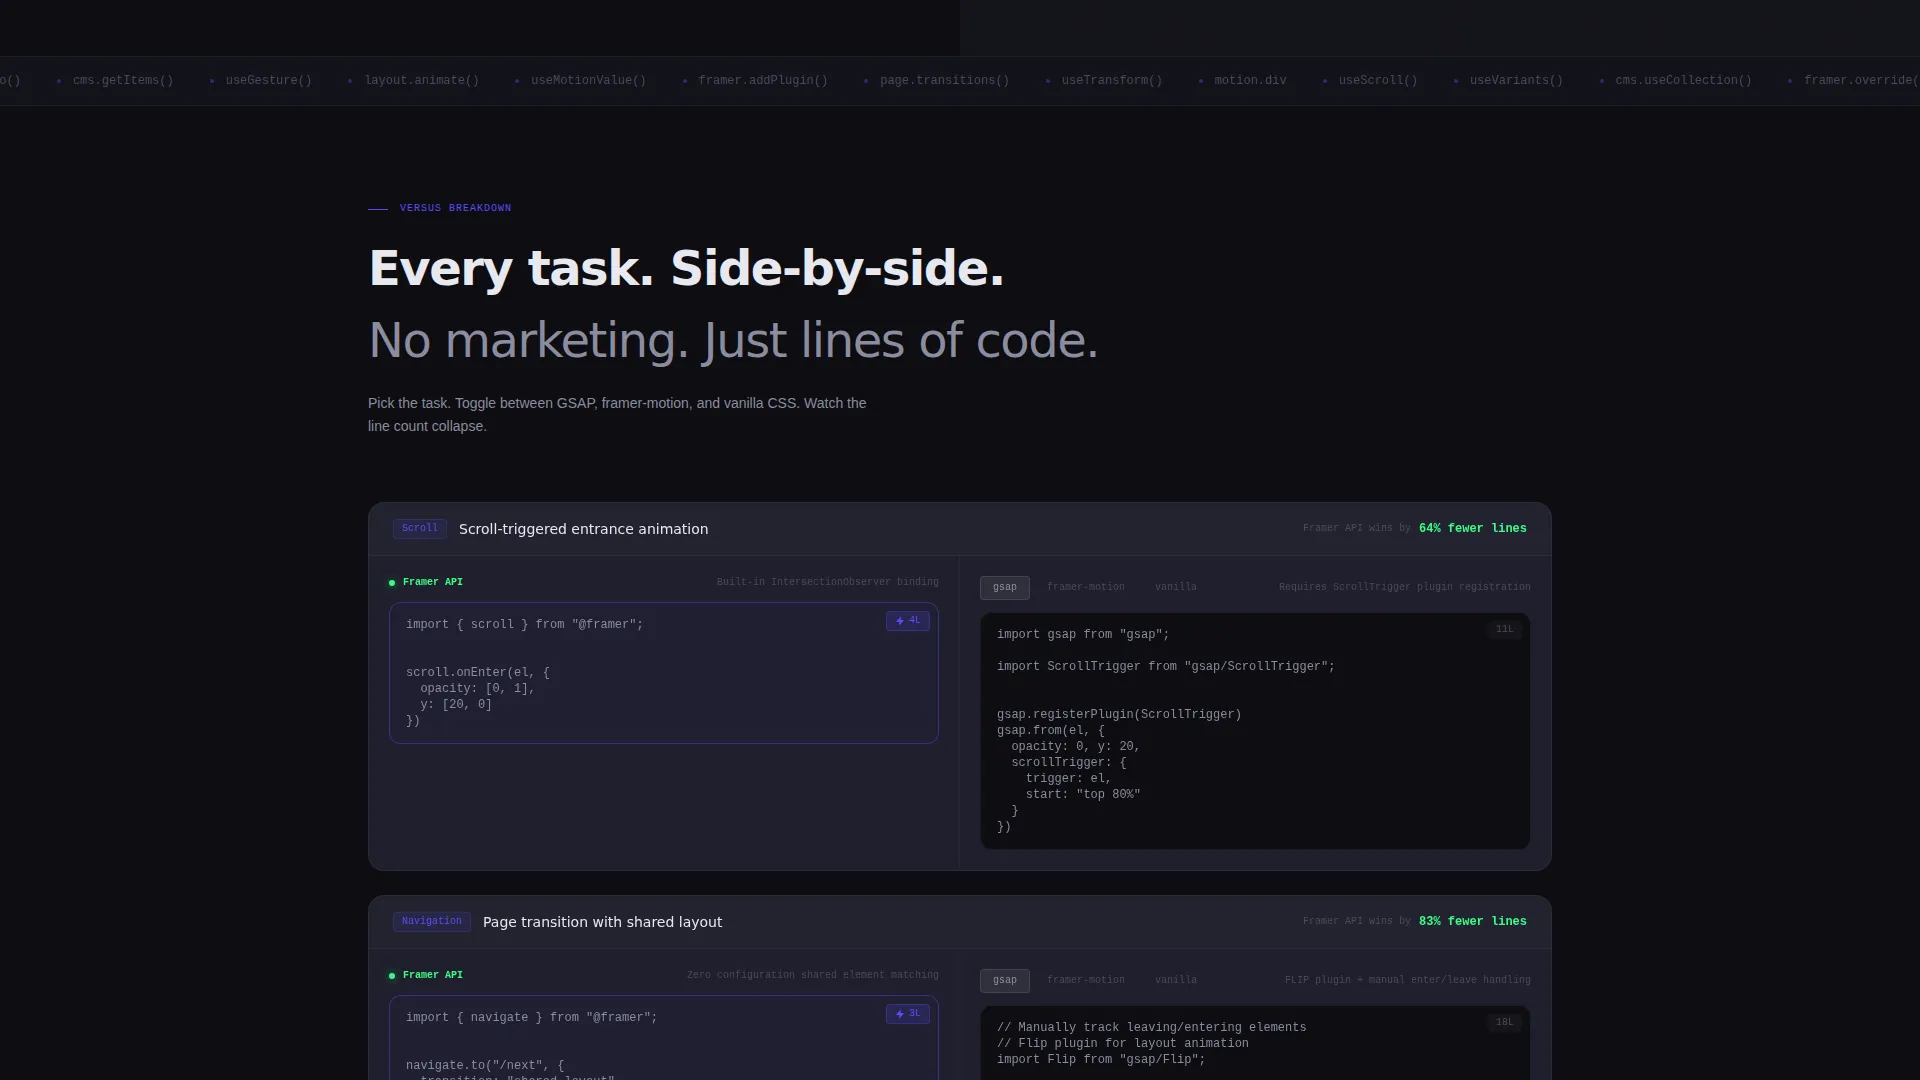The width and height of the screenshot is (1920, 1080).
Task: Switch to framer-motion tab in Scroll-triggered card
Action: [1085, 587]
